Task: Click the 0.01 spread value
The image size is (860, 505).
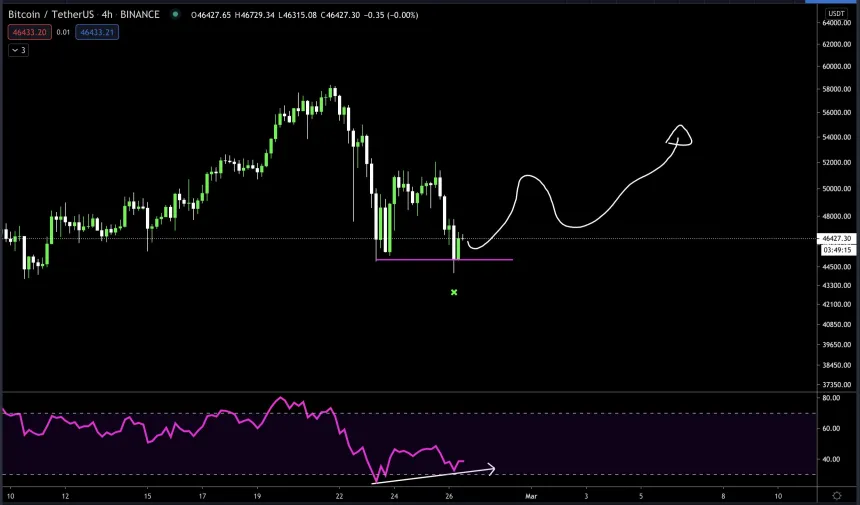Action: click(63, 32)
